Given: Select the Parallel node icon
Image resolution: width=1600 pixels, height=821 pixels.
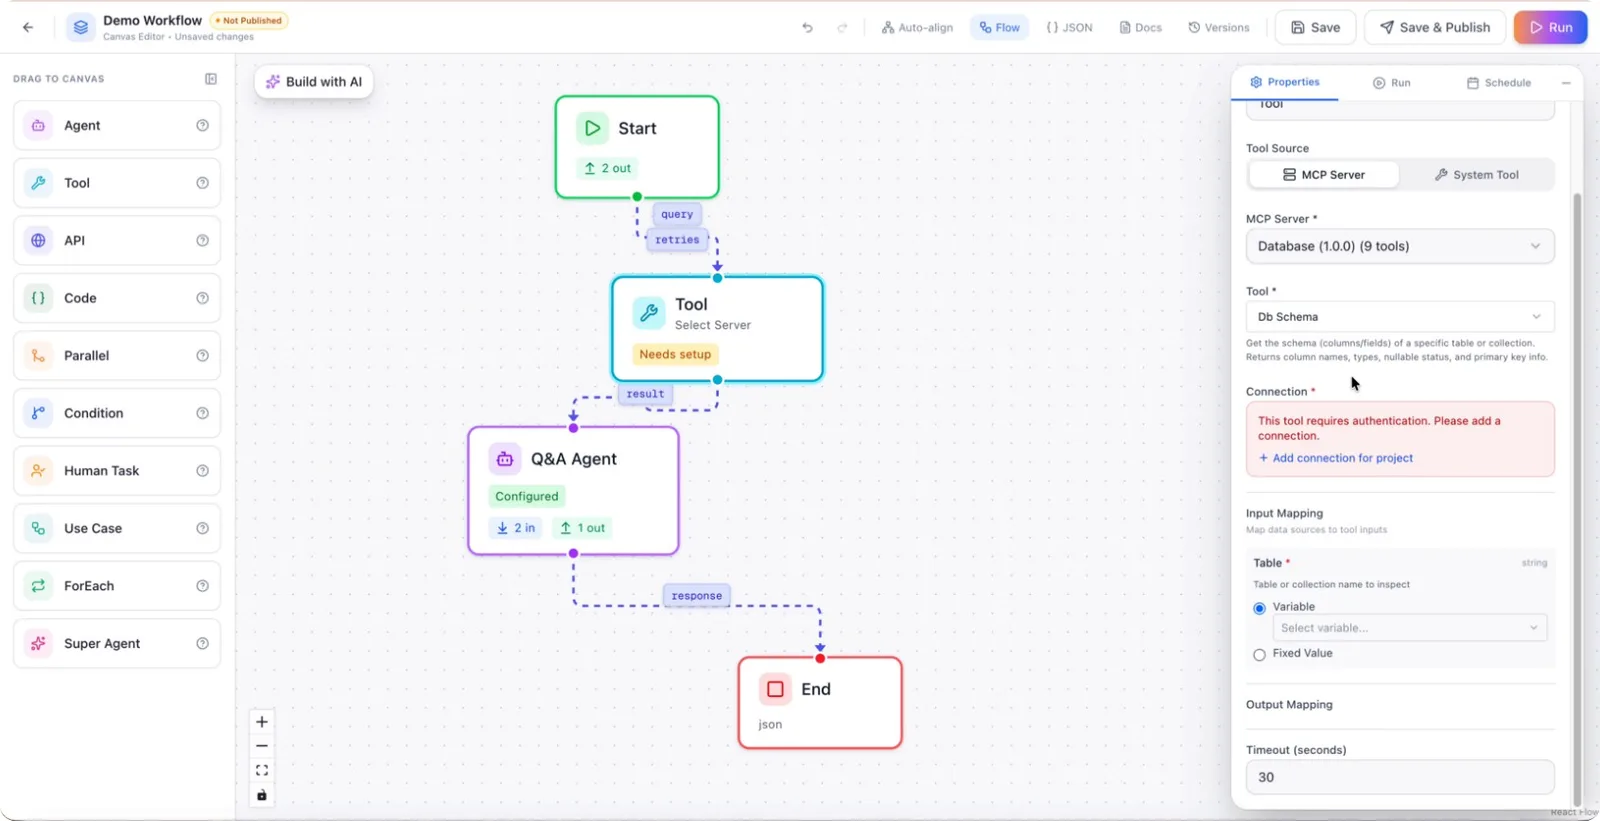Looking at the screenshot, I should 38,356.
